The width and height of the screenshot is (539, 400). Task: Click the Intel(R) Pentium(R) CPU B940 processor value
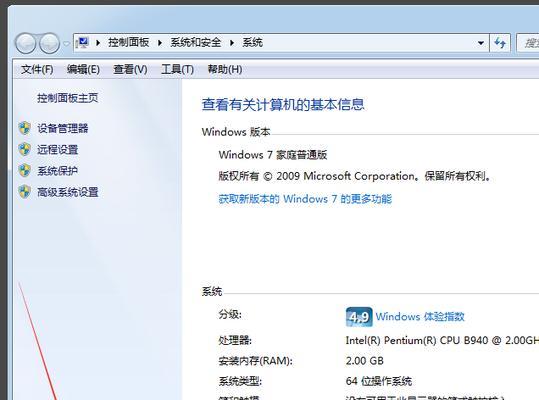click(442, 341)
